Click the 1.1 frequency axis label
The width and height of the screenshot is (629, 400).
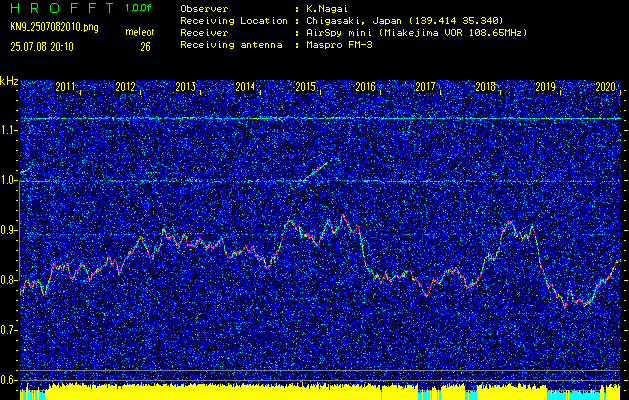(9, 130)
